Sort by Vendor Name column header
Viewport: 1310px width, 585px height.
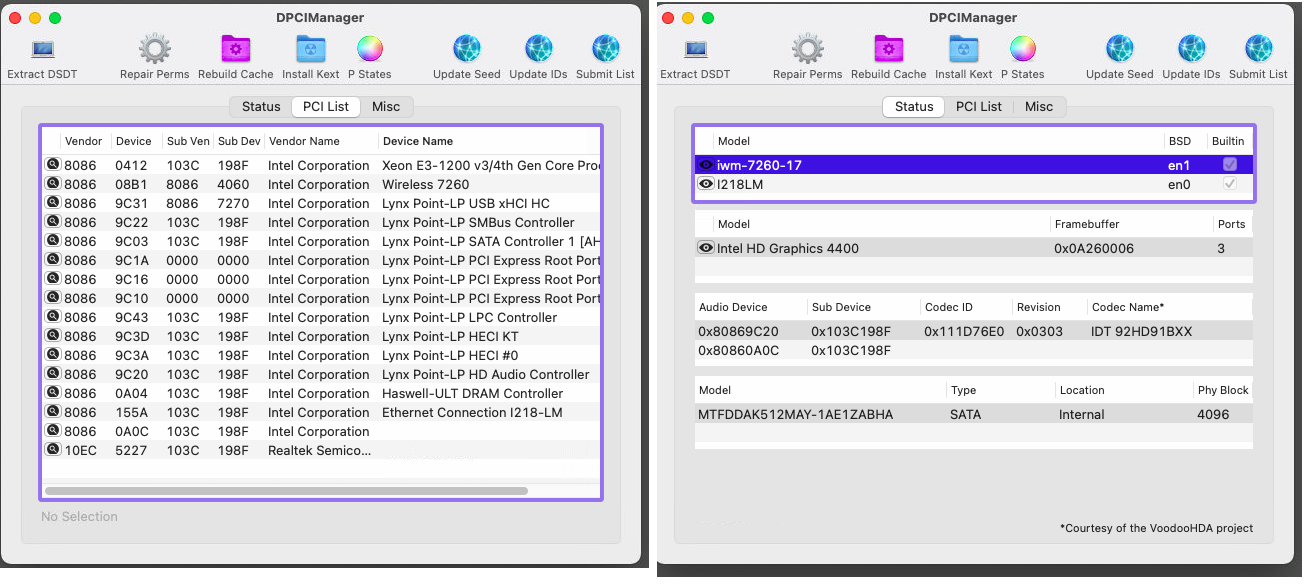click(x=321, y=141)
